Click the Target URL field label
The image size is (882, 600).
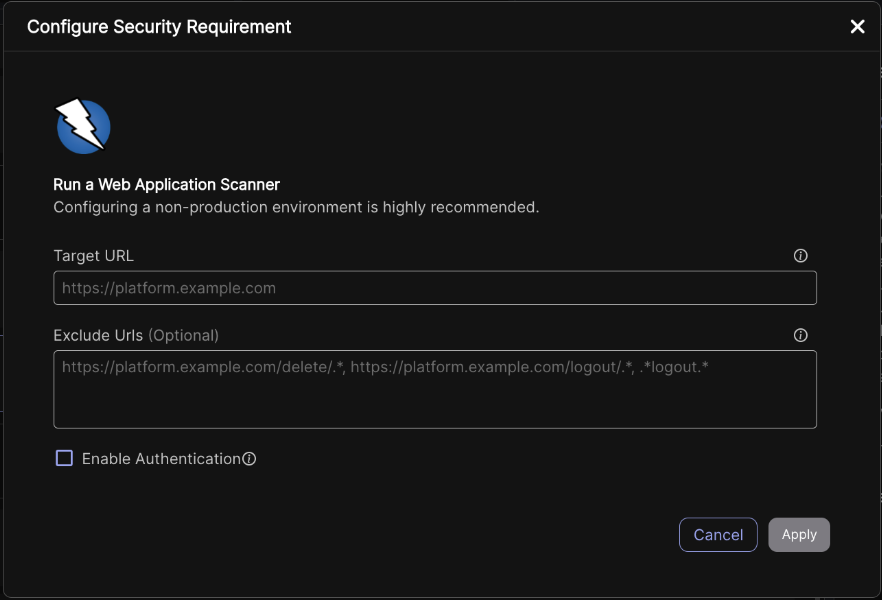pyautogui.click(x=93, y=256)
